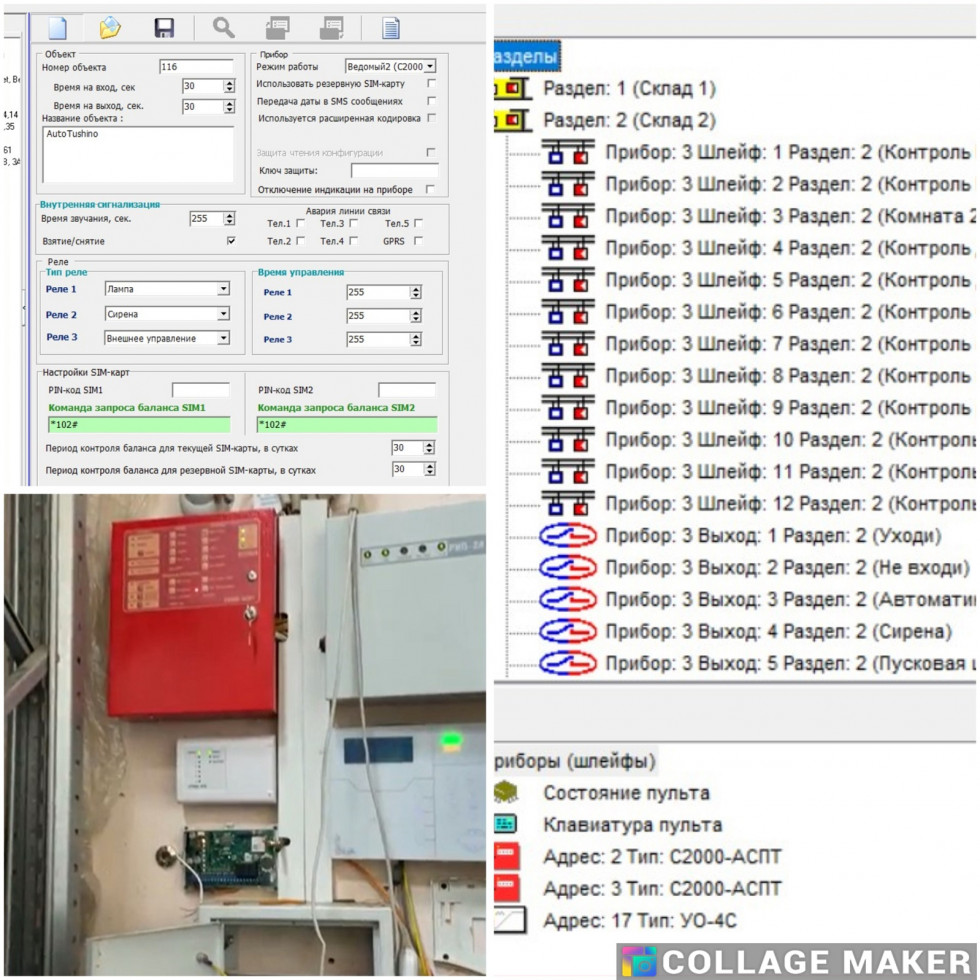980x980 pixels.
Task: Toggle the GPRS checkbox
Action: point(418,241)
